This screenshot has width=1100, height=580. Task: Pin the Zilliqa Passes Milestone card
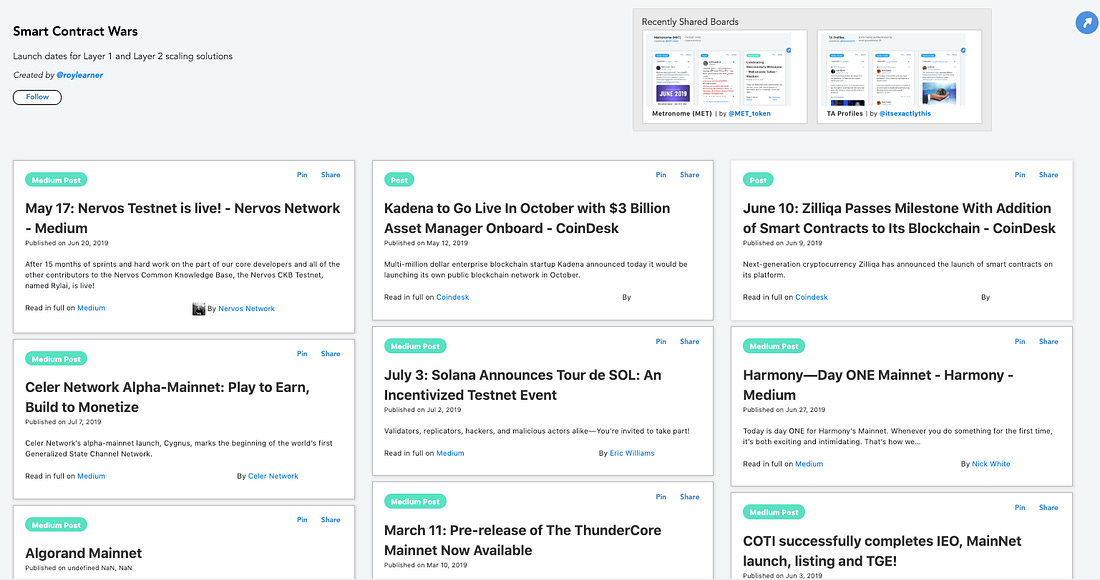[1020, 175]
